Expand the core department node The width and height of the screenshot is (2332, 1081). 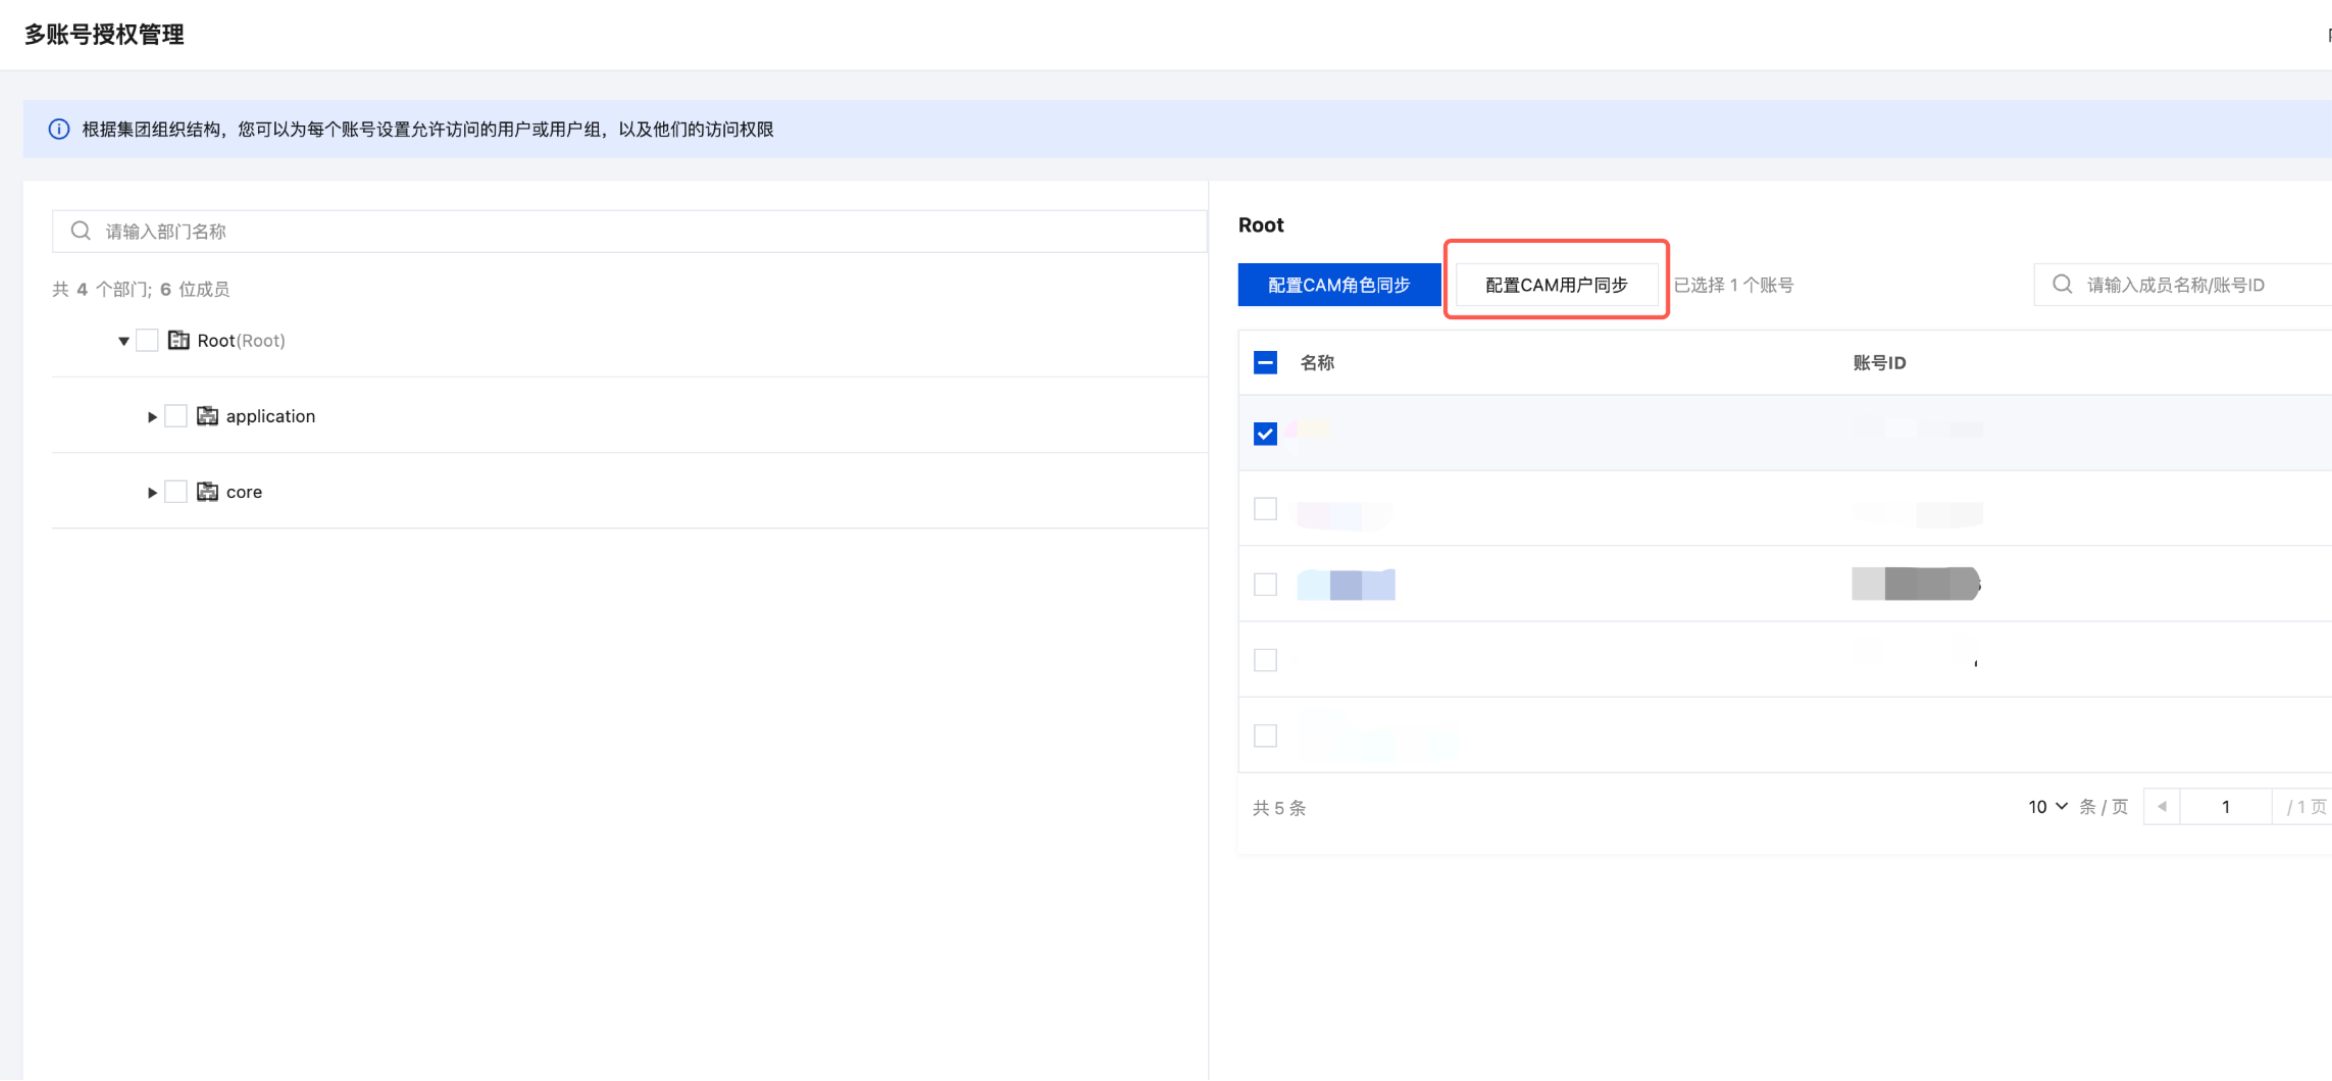tap(152, 493)
